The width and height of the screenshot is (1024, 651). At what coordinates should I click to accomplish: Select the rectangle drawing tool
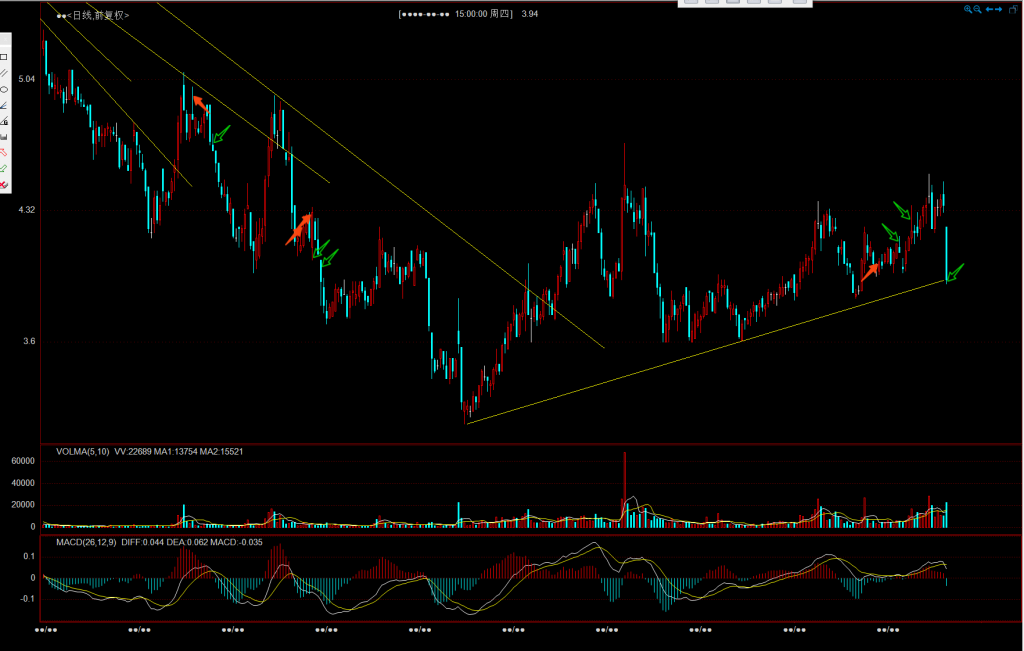tap(4, 57)
